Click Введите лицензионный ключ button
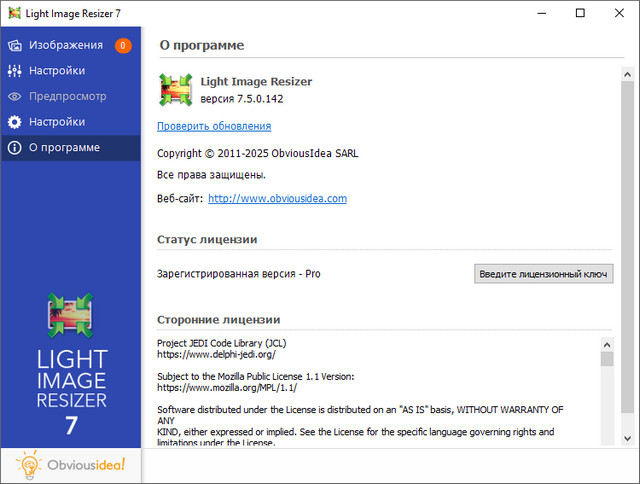The width and height of the screenshot is (640, 484). pyautogui.click(x=543, y=274)
